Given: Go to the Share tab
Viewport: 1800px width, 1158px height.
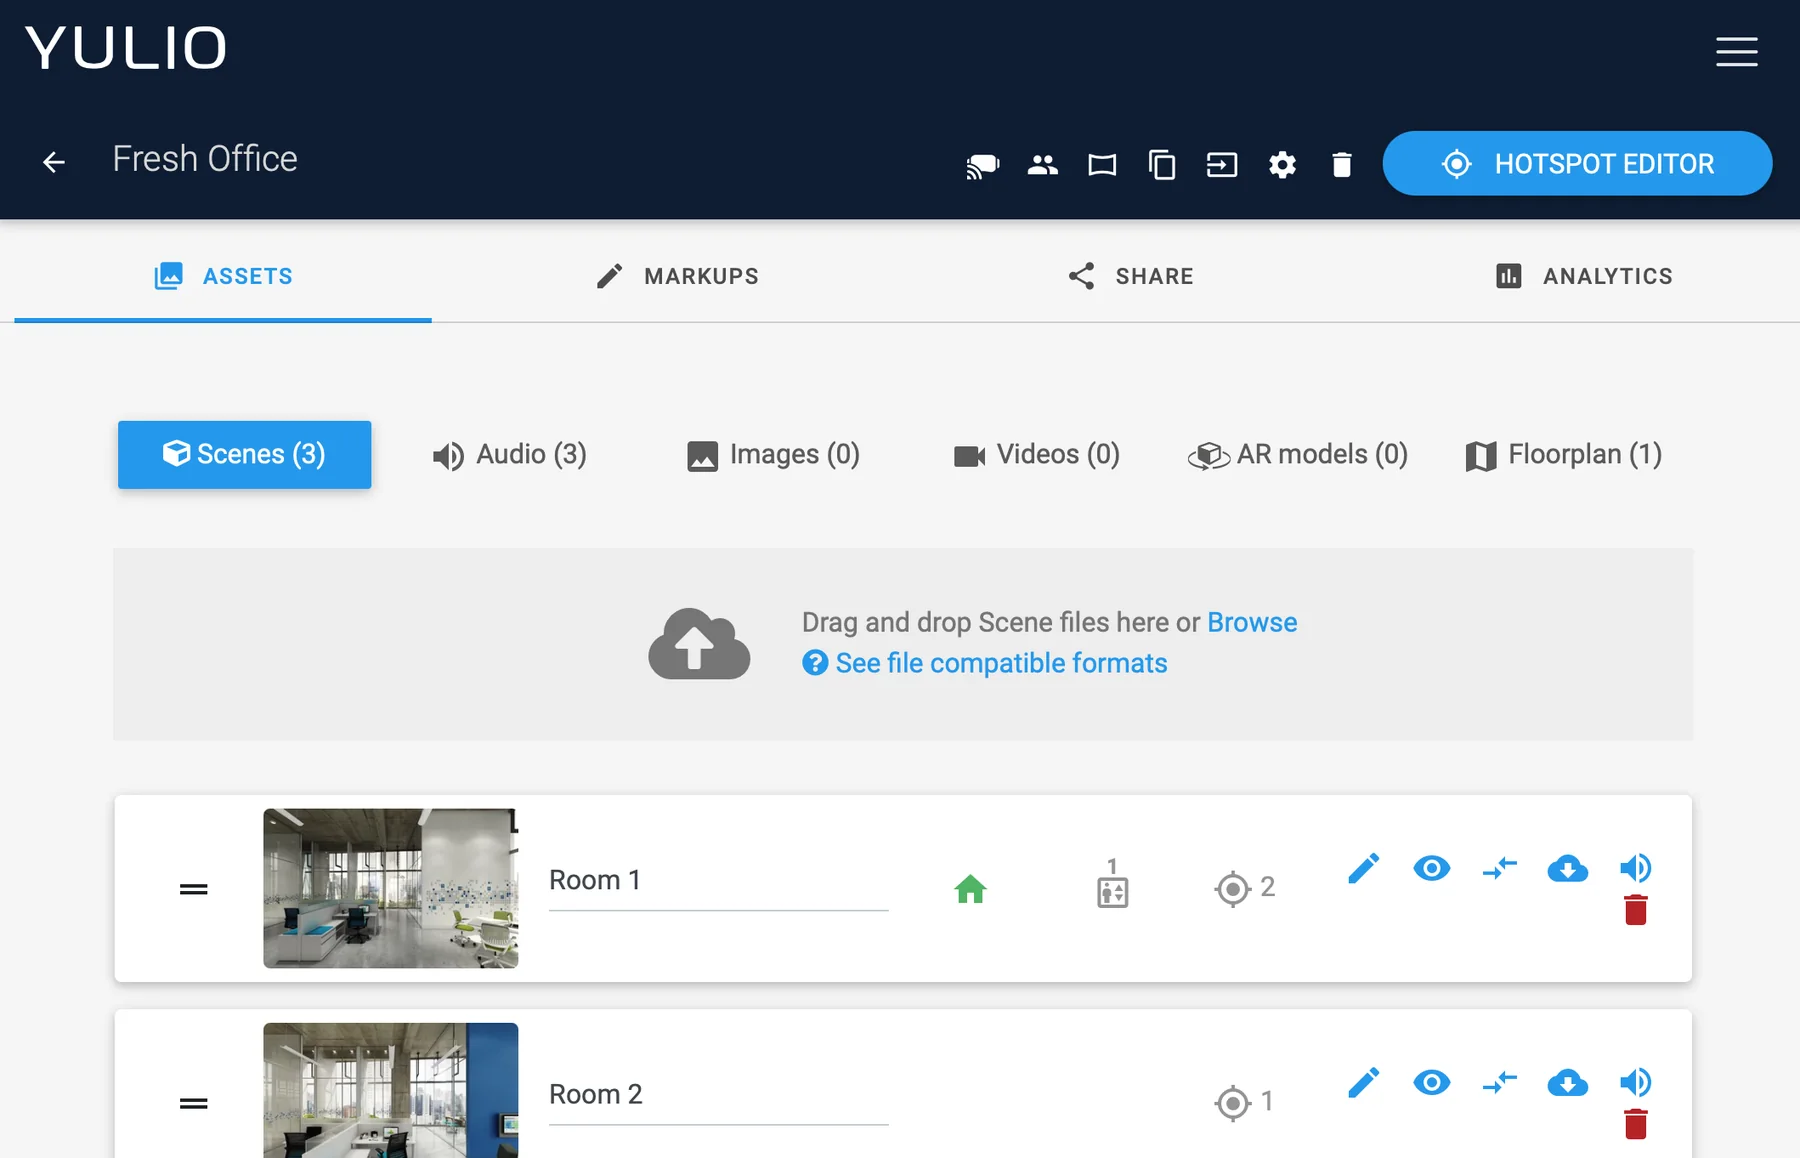Looking at the screenshot, I should coord(1130,276).
